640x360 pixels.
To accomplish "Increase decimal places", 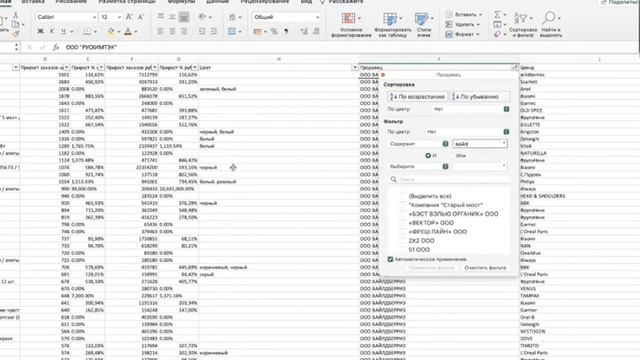I will pyautogui.click(x=304, y=31).
